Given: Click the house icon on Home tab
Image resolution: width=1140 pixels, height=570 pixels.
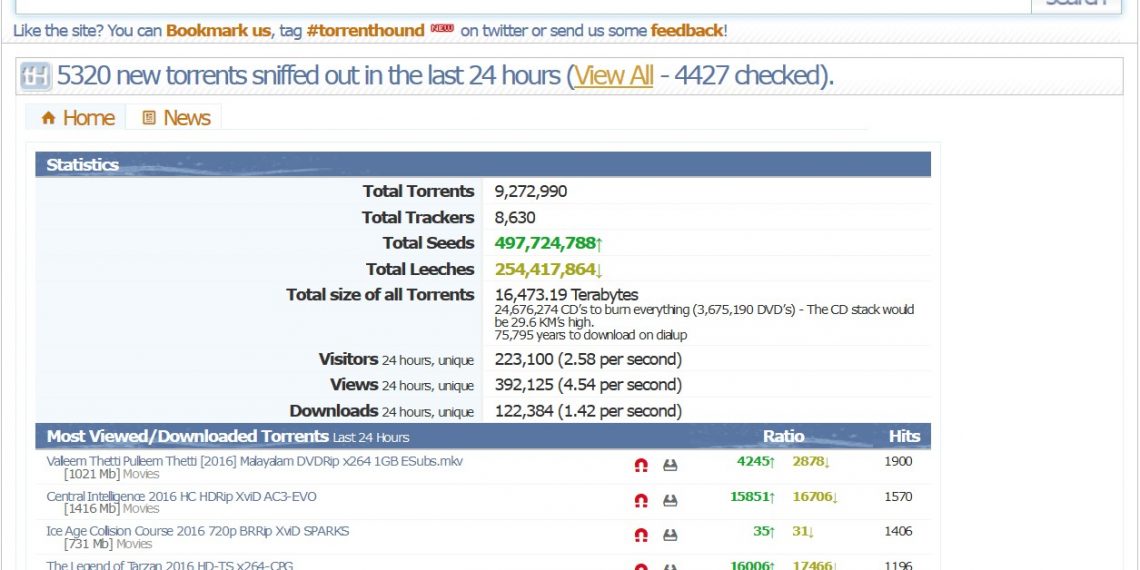Looking at the screenshot, I should coord(49,118).
